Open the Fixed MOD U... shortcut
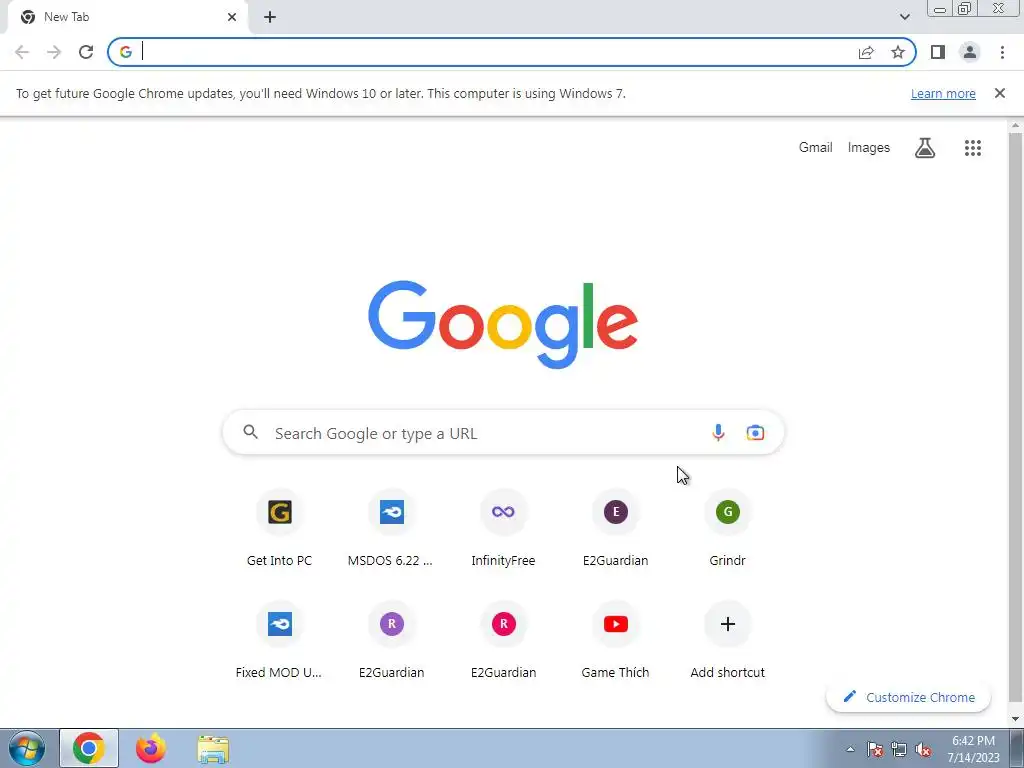Viewport: 1024px width, 768px height. [280, 641]
